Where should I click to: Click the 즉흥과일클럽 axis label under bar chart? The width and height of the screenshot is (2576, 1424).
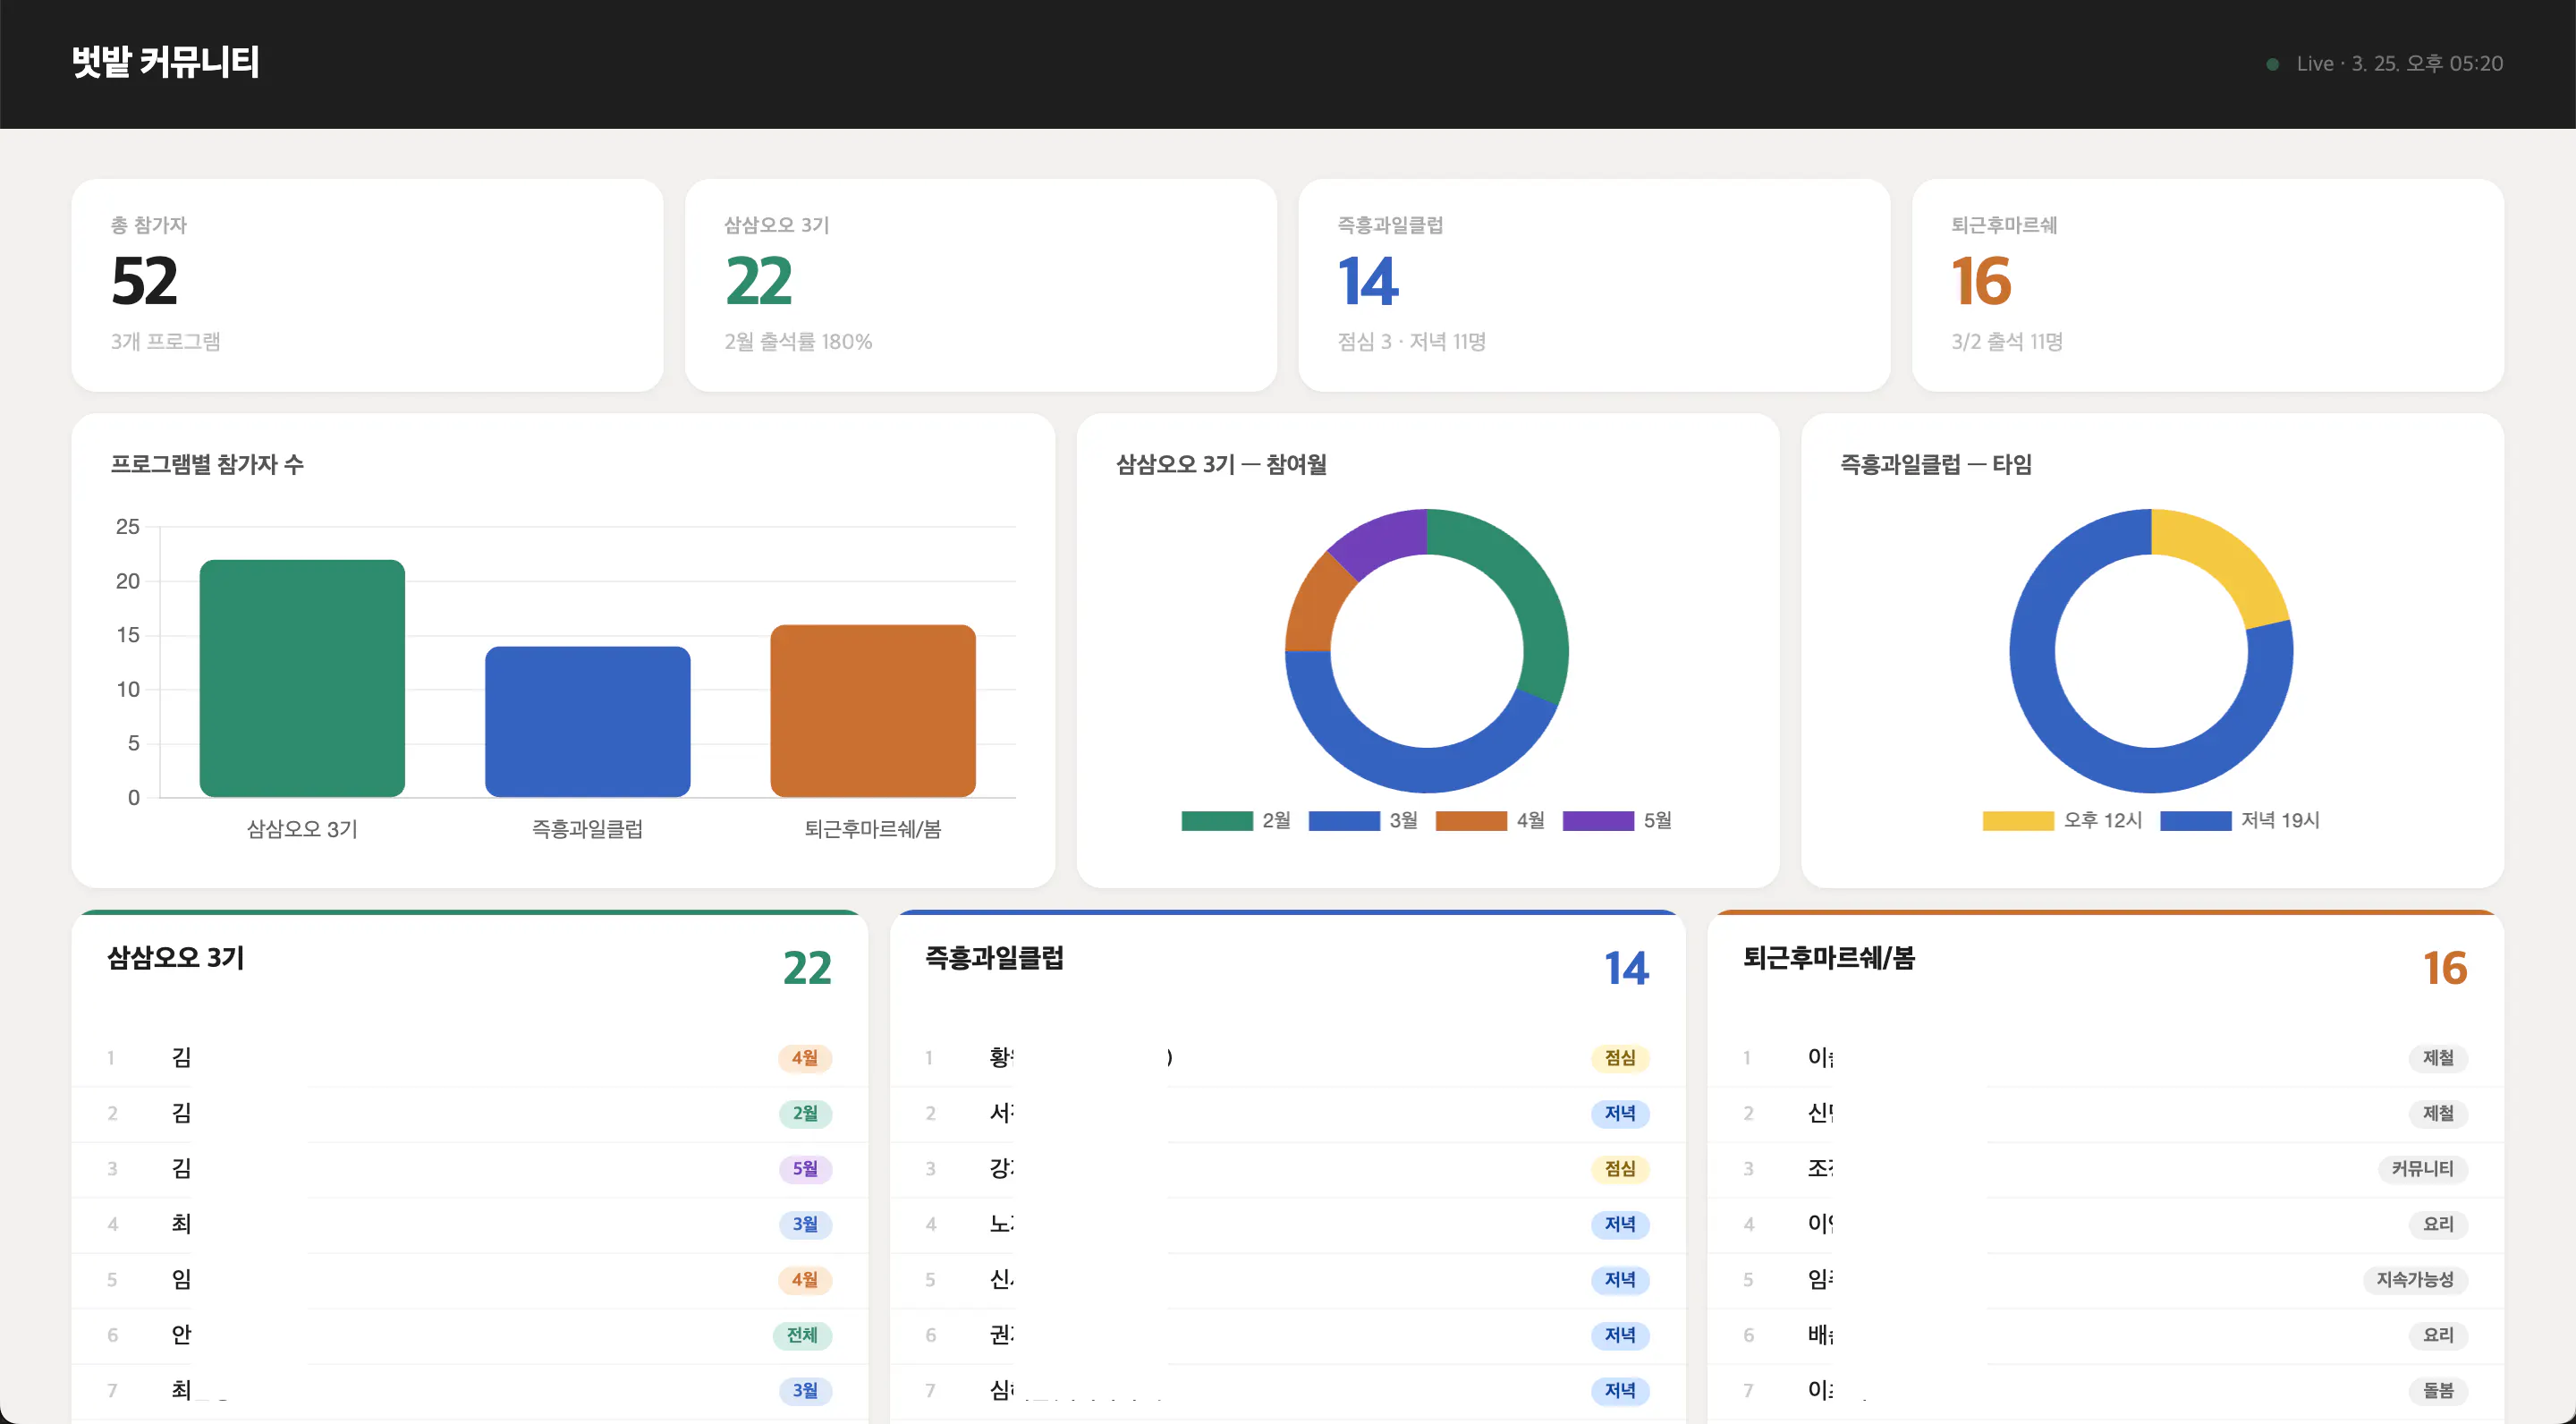(x=587, y=828)
